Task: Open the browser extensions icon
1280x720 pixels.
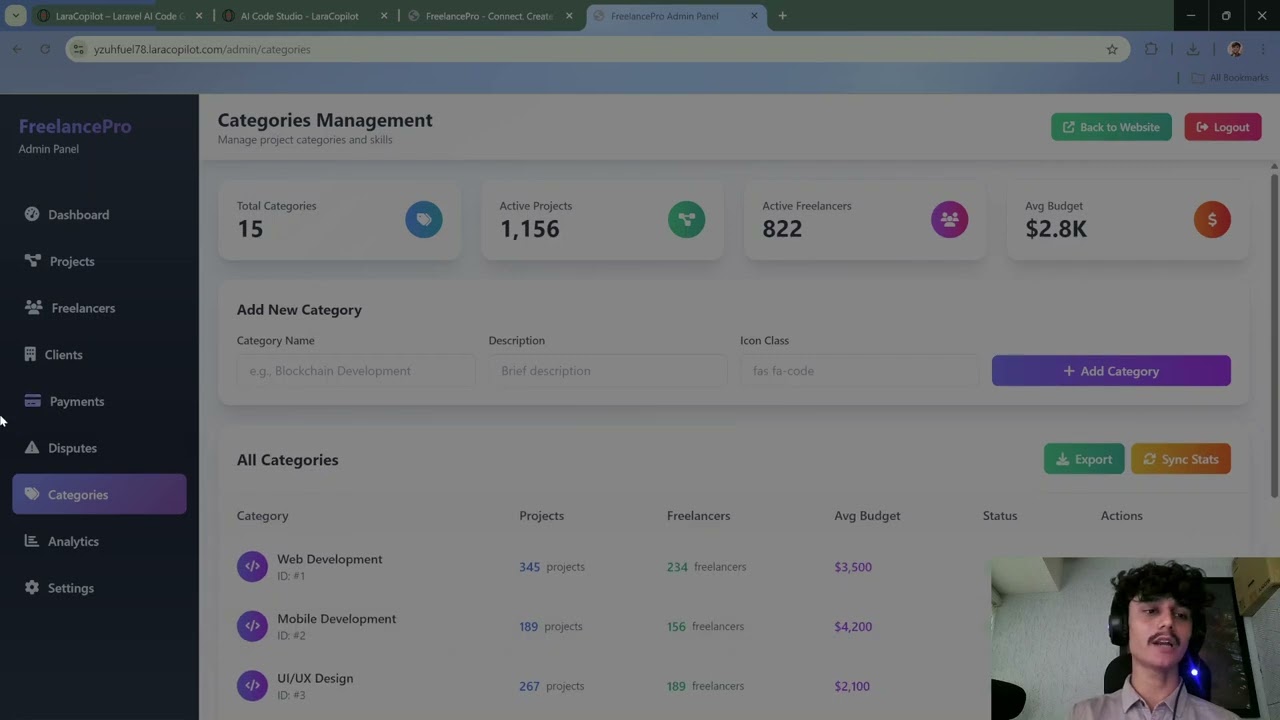Action: point(1151,49)
